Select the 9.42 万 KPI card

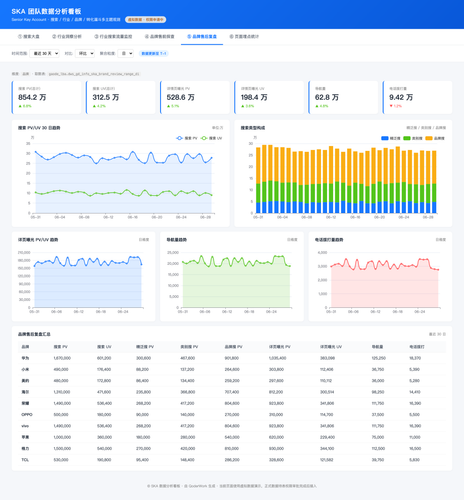pos(417,97)
